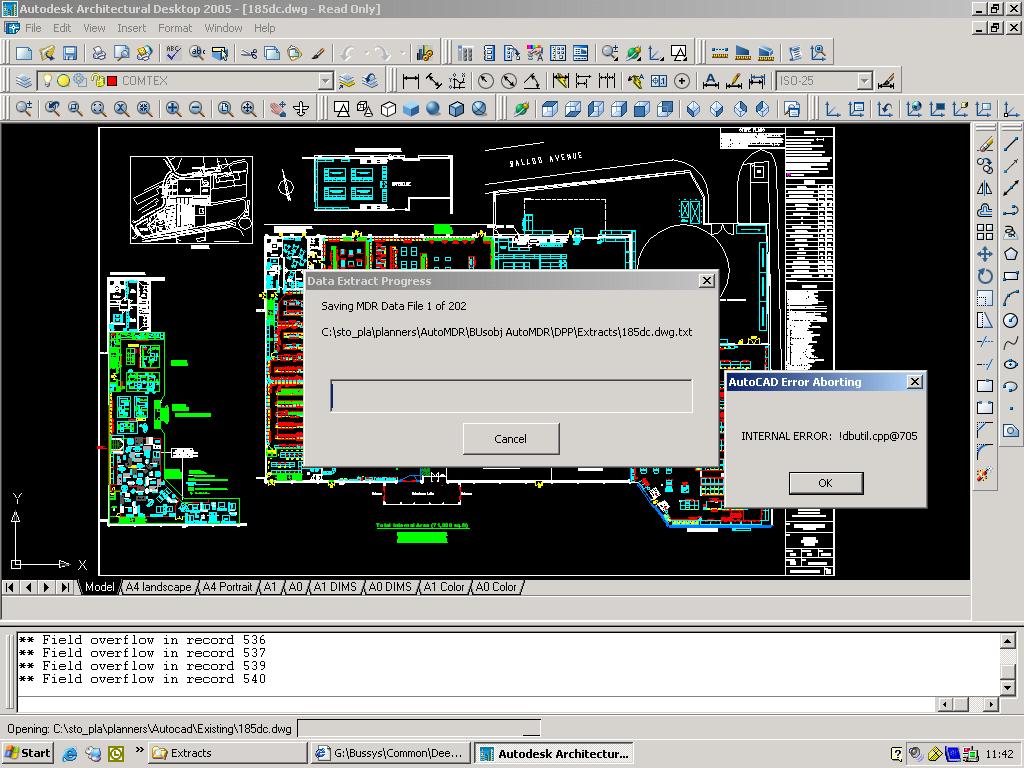The image size is (1024, 768).
Task: Click the Linear Dimension icon
Action: [x=410, y=81]
